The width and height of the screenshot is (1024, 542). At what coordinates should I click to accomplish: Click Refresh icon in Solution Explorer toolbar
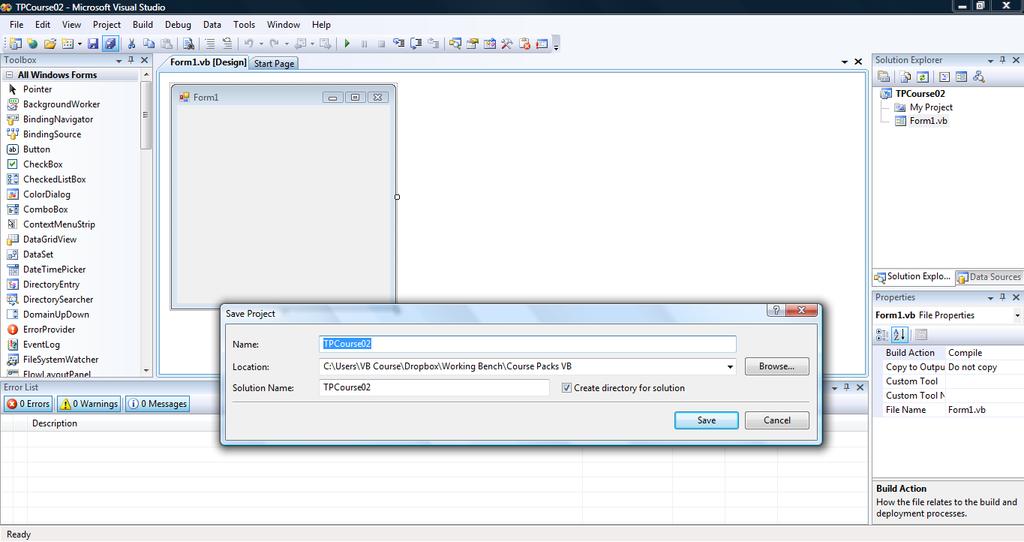coord(923,77)
